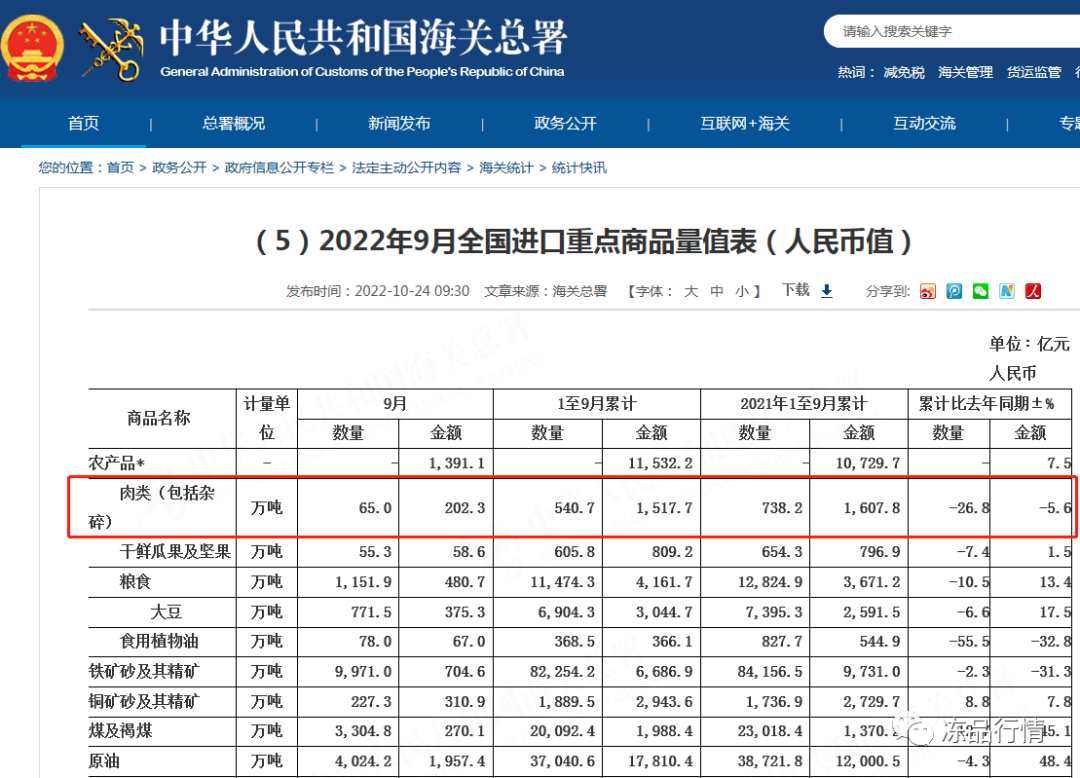
Task: Open the 互动交流 navigation menu
Action: click(924, 123)
